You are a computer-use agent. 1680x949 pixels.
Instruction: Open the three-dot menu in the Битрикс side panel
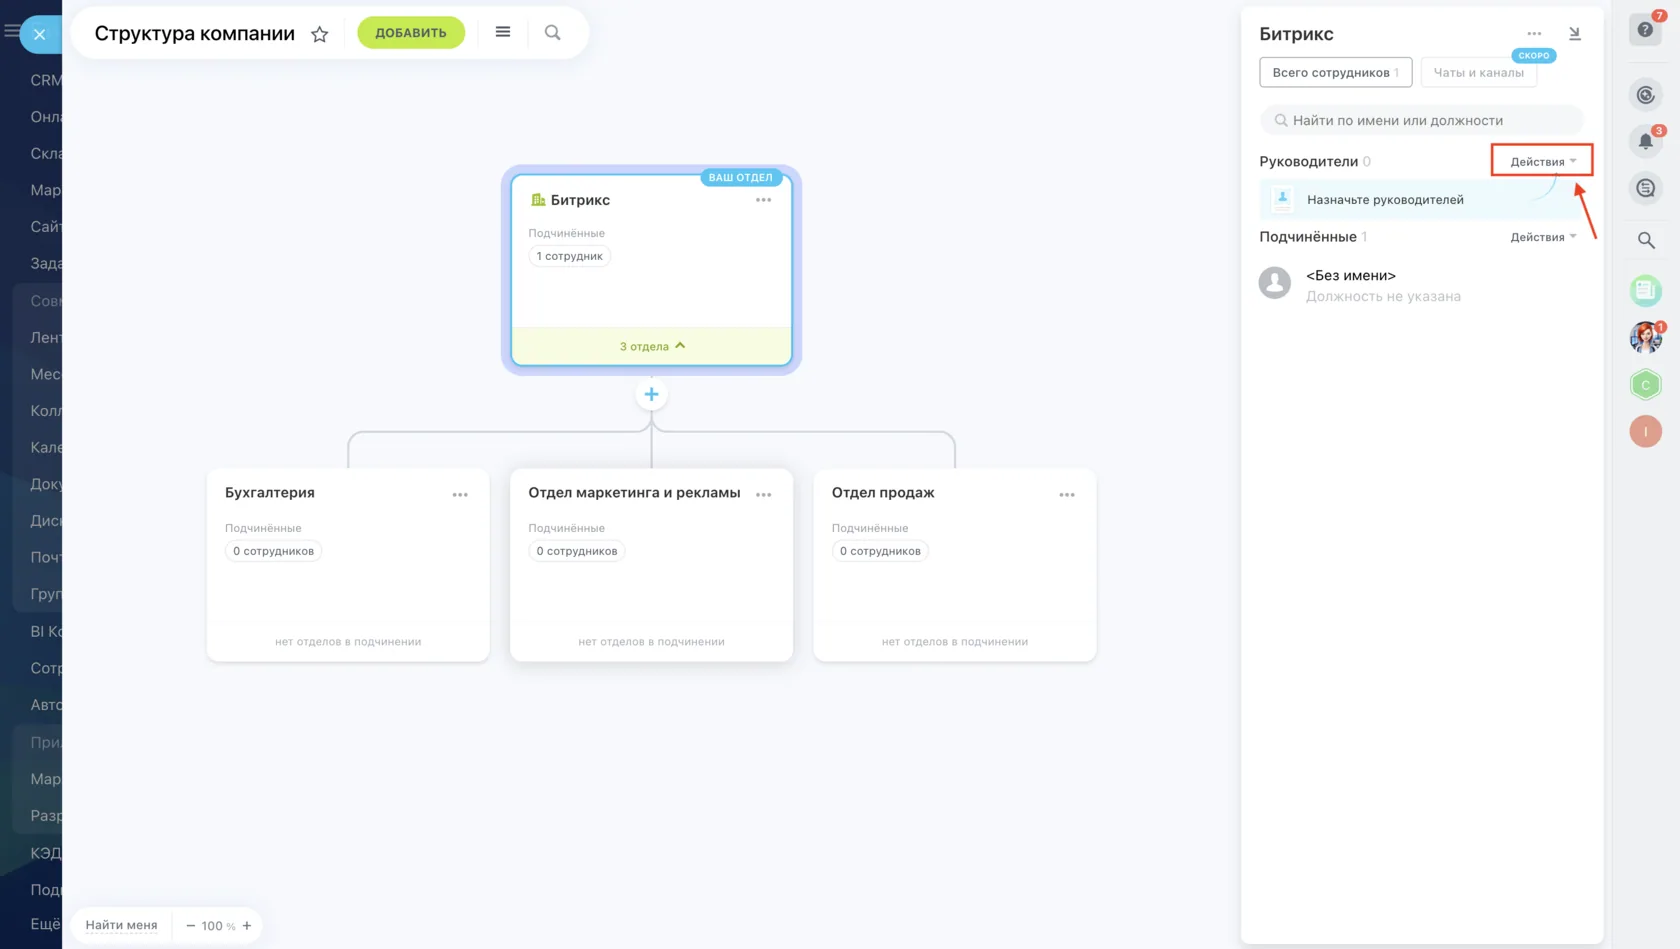click(x=1534, y=34)
